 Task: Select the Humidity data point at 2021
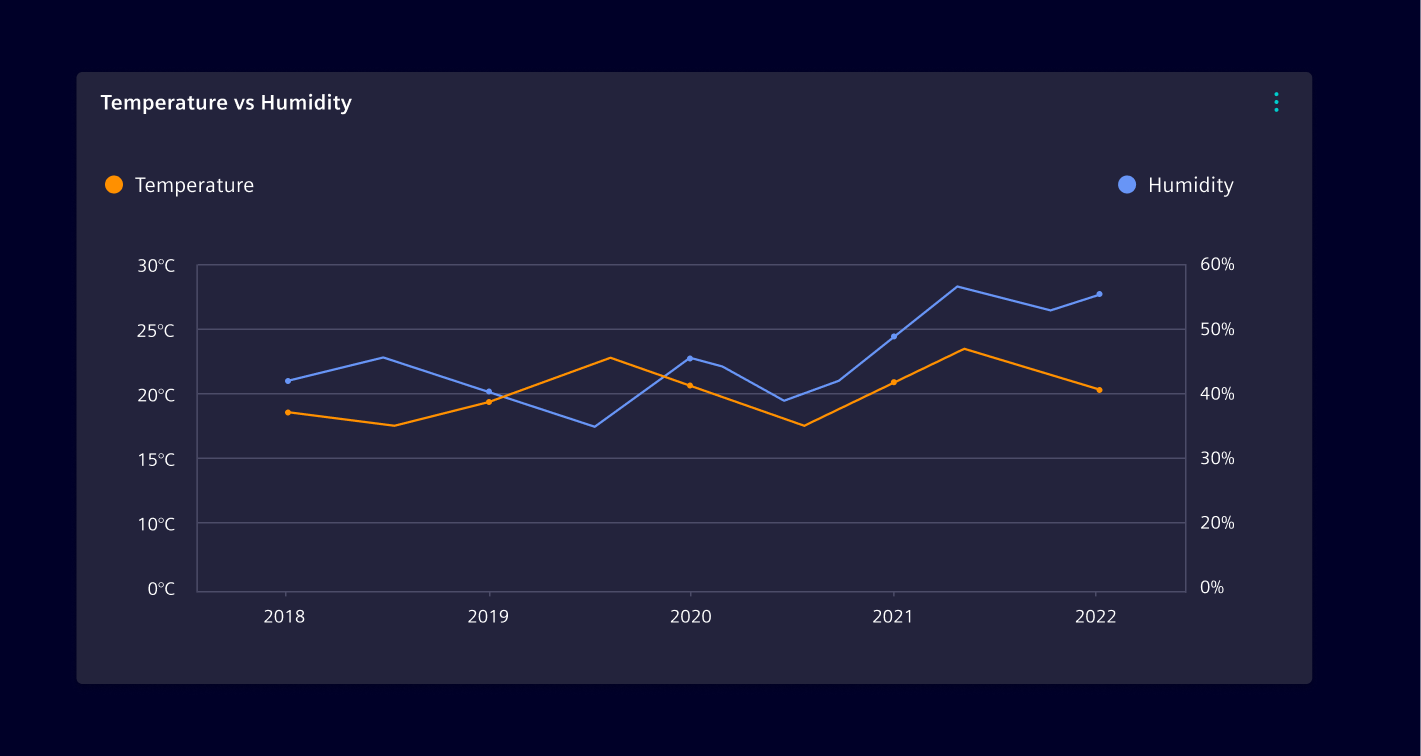tap(894, 336)
